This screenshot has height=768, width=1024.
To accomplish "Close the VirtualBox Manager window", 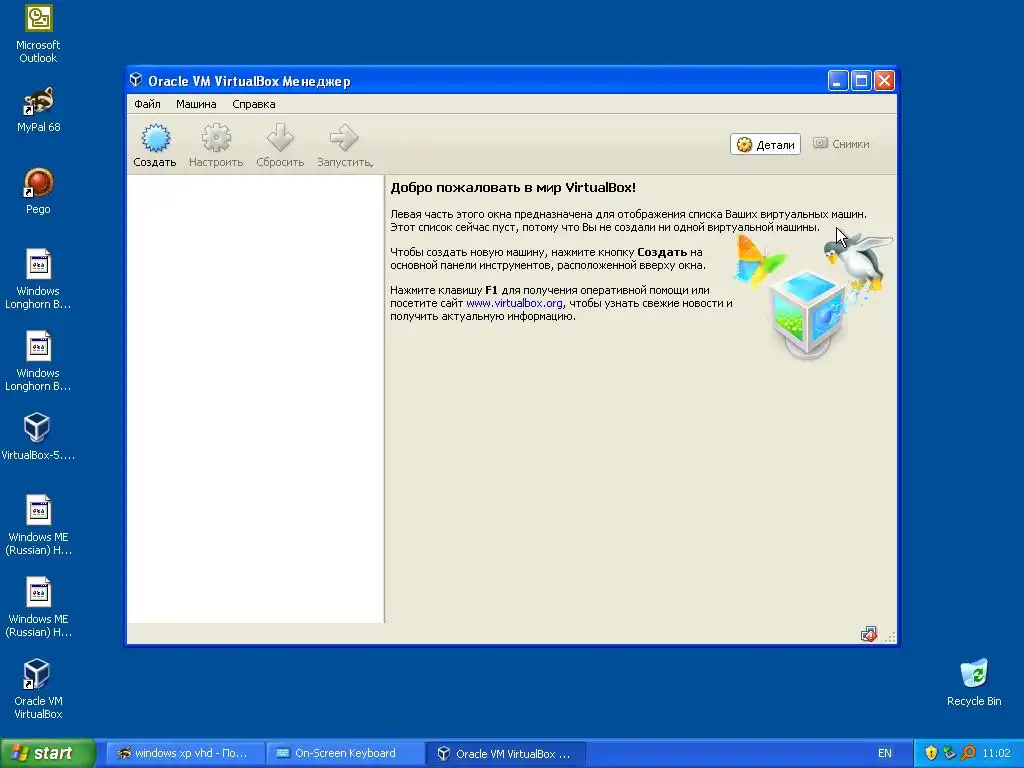I will pos(884,80).
